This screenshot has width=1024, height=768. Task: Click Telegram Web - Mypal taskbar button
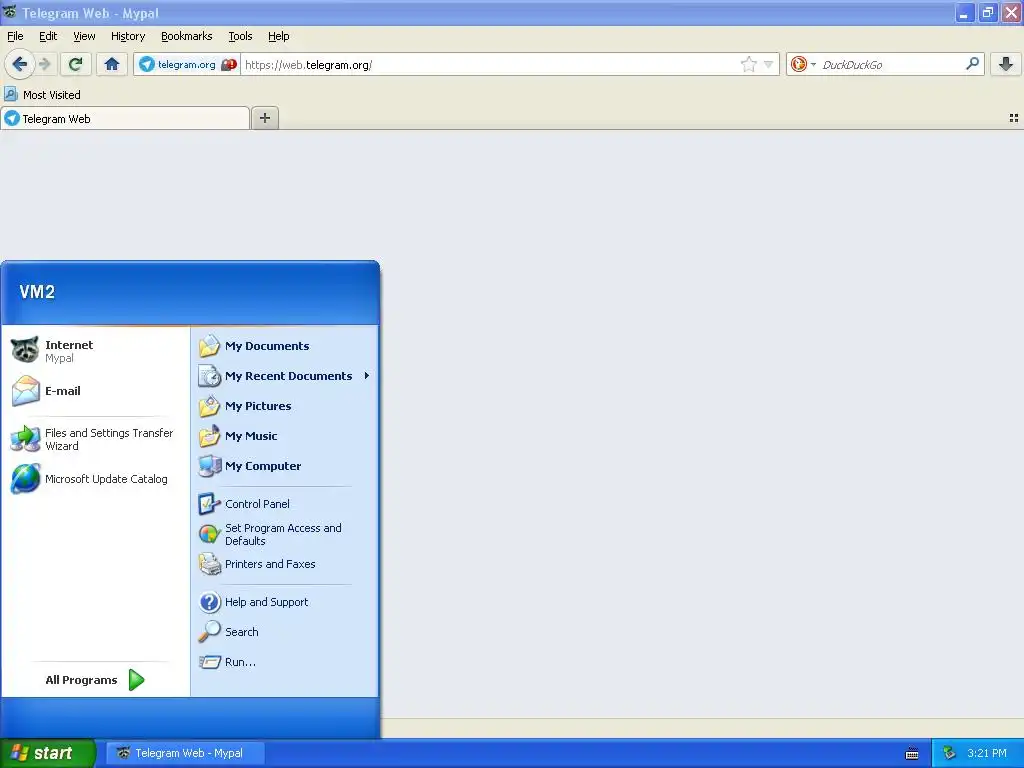tap(185, 753)
